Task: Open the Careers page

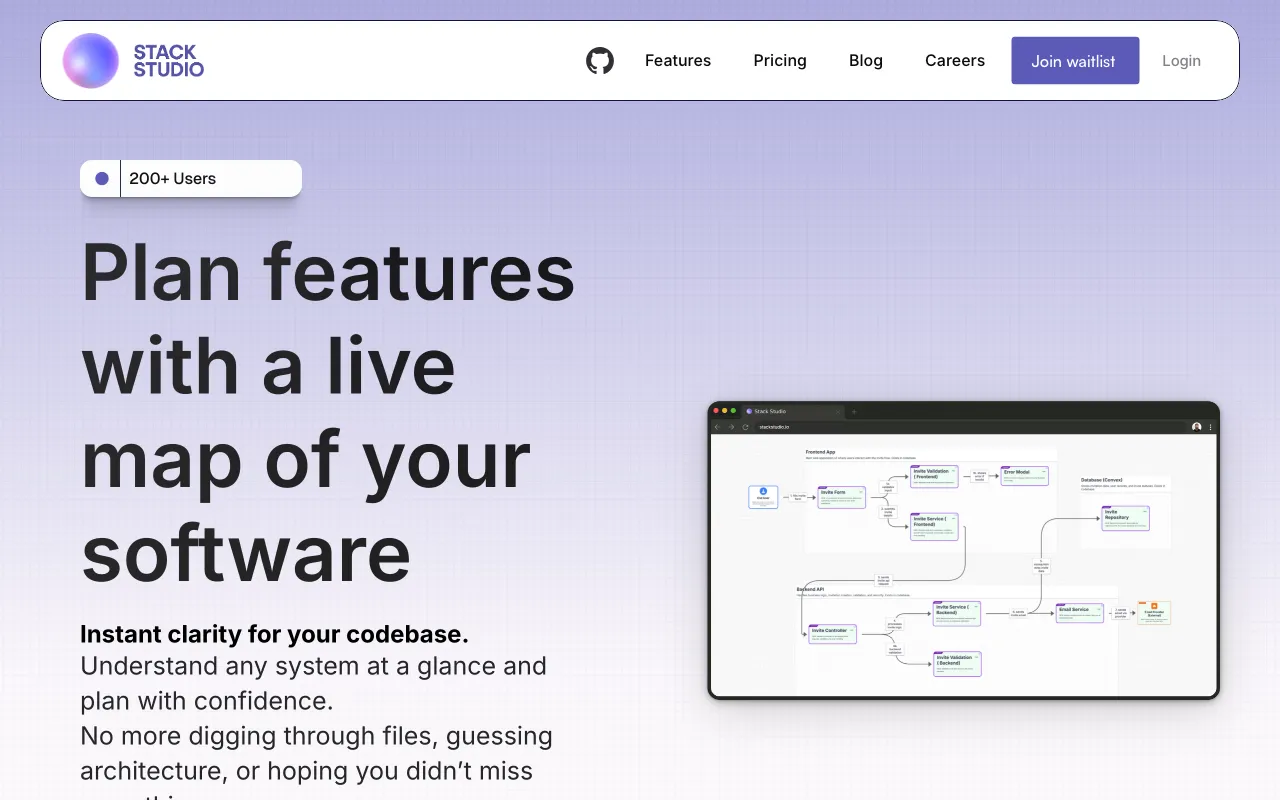Action: pos(955,60)
